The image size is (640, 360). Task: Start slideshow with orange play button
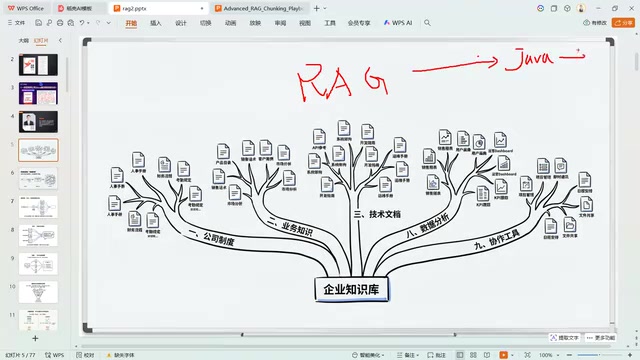click(504, 355)
